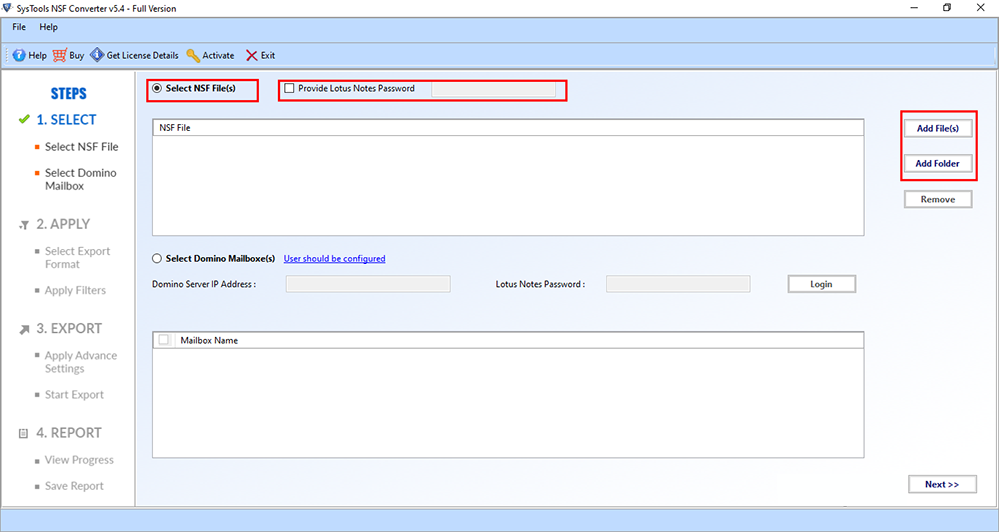Image resolution: width=999 pixels, height=532 pixels.
Task: Click the 4. REPORT step heading
Action: 69,433
